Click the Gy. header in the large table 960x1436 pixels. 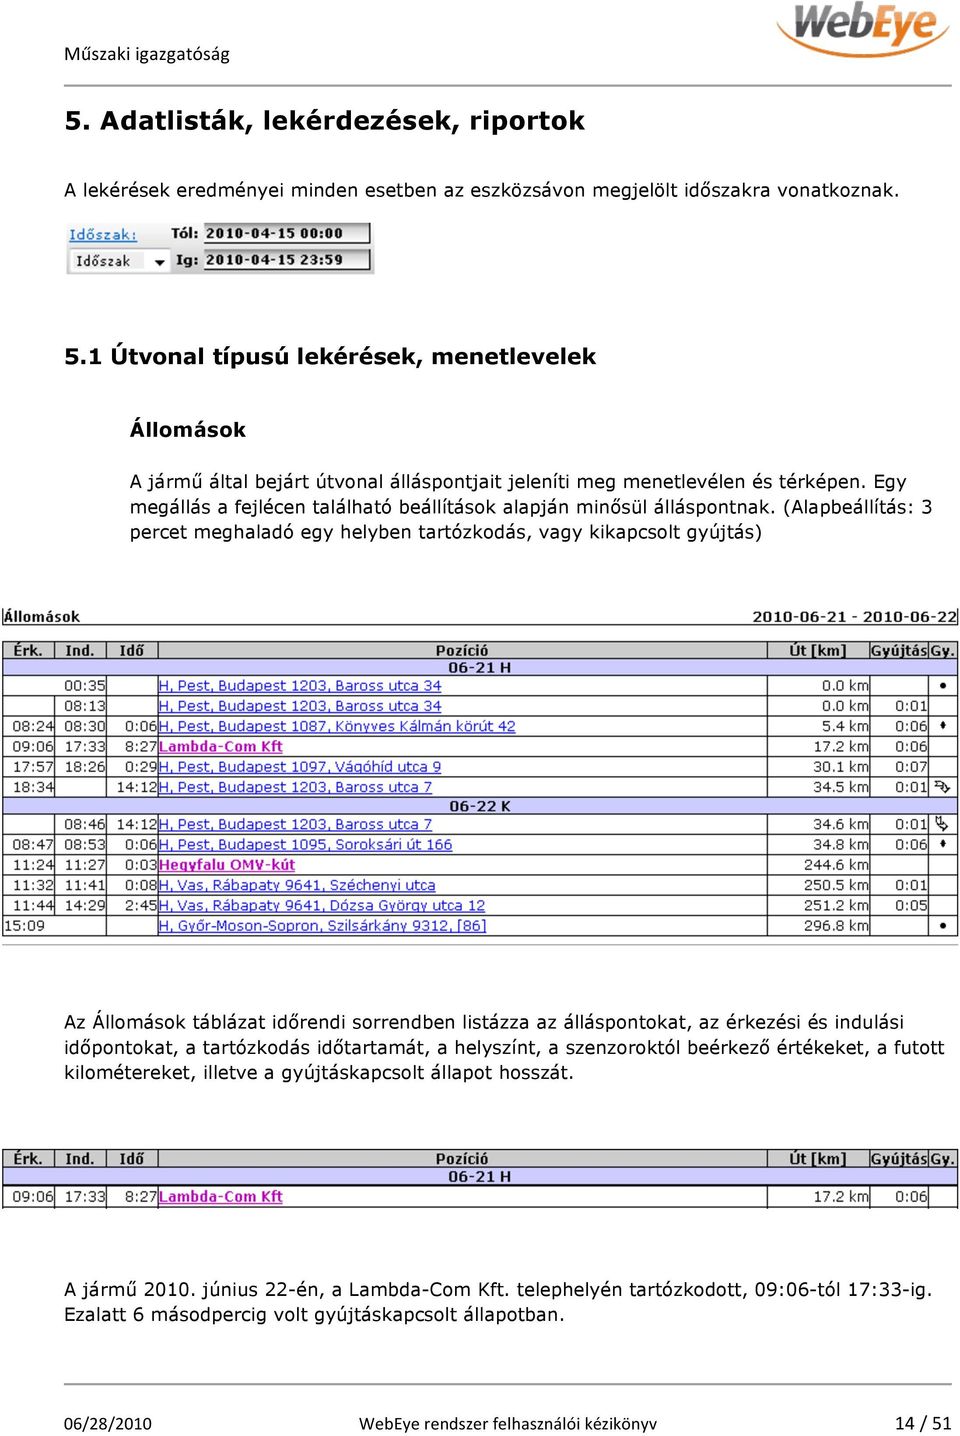(943, 650)
